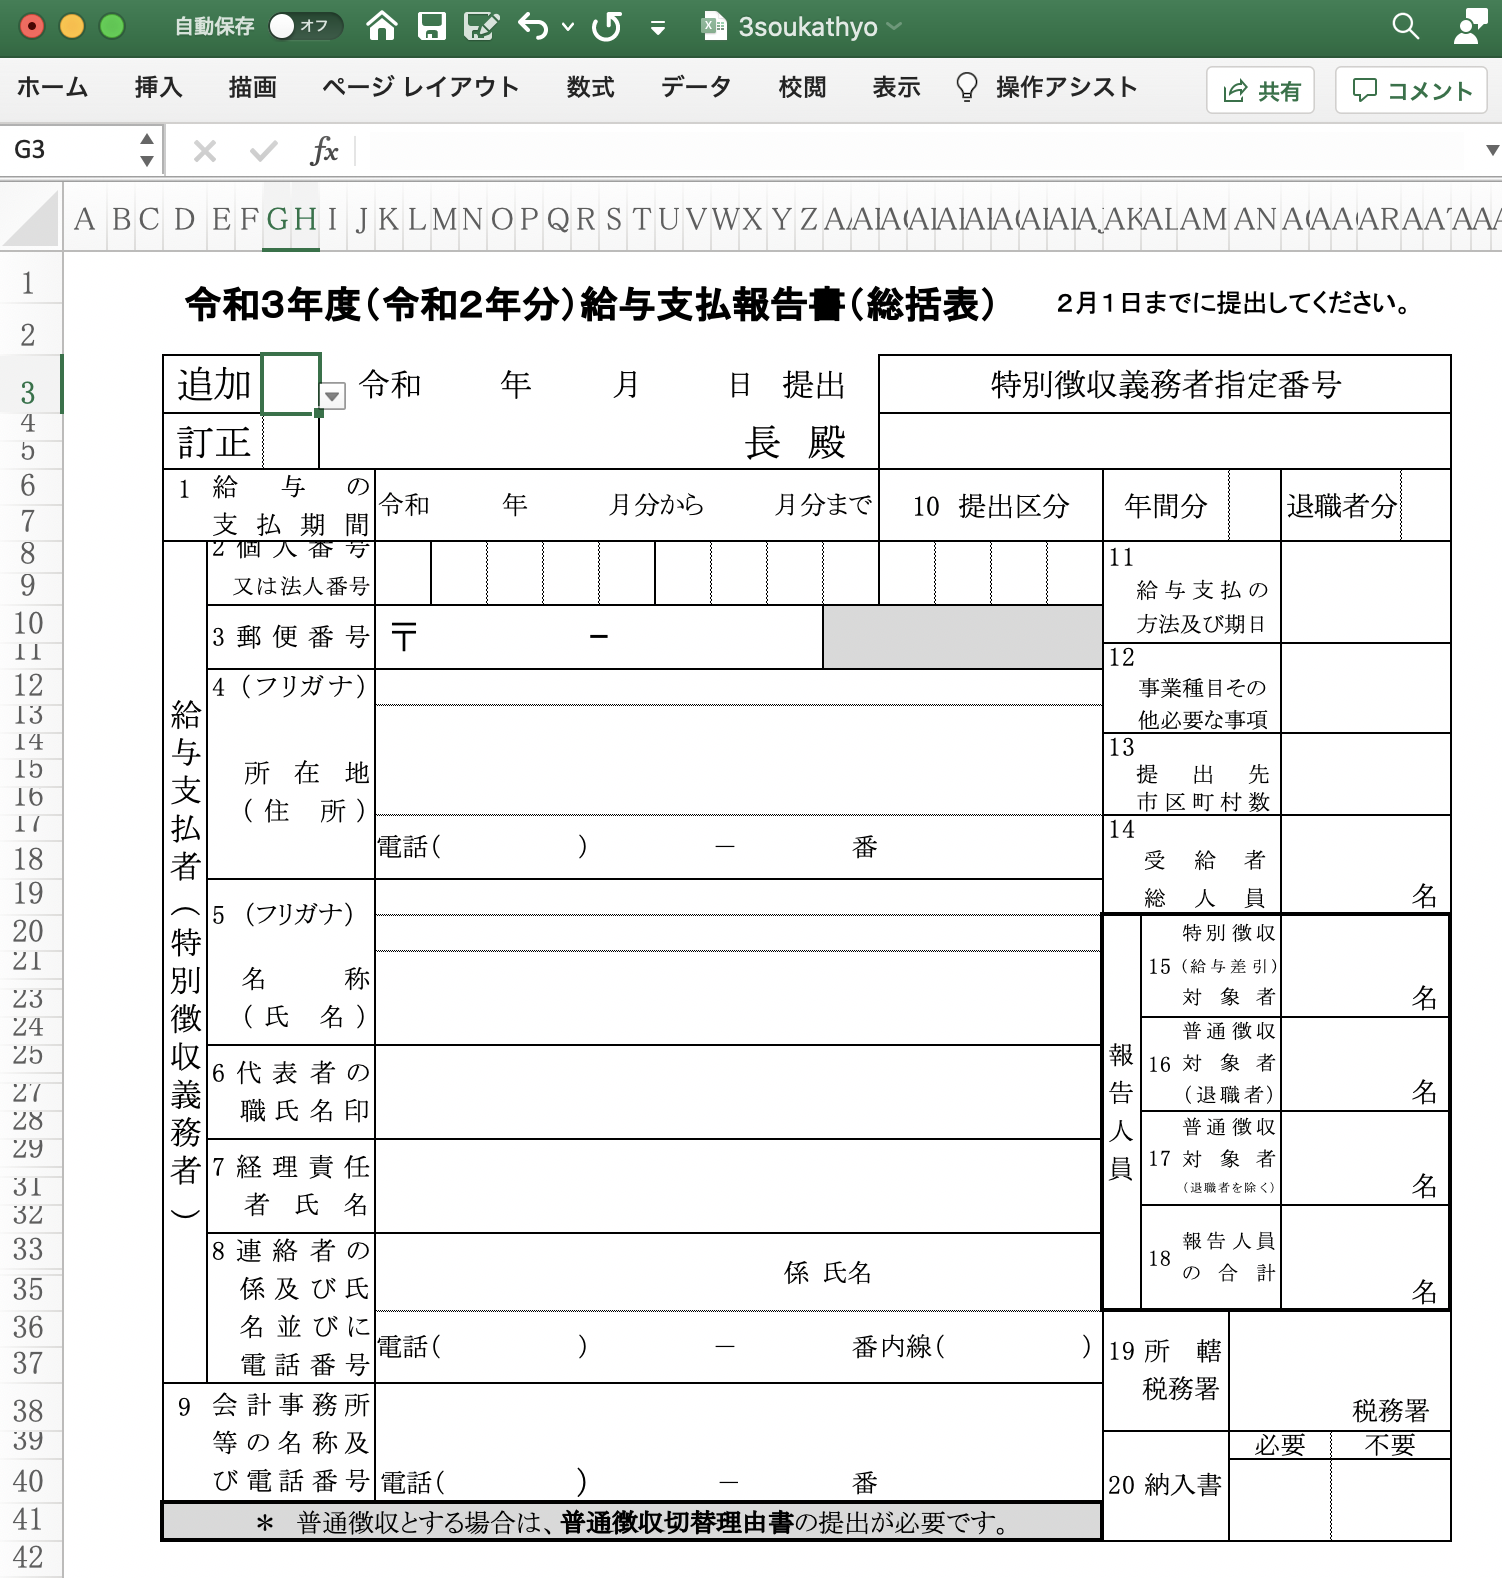
Task: Click the Redo circular arrow icon
Action: [x=607, y=26]
